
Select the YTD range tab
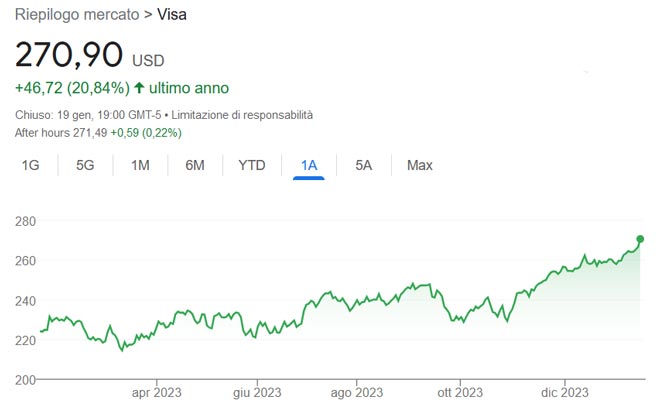pyautogui.click(x=252, y=165)
